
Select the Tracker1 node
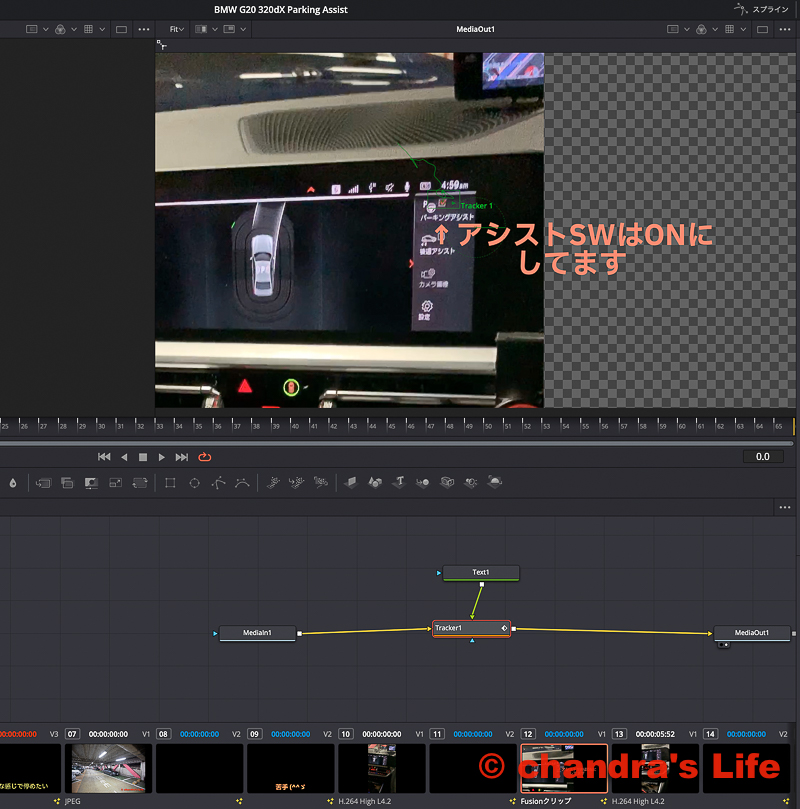(471, 628)
